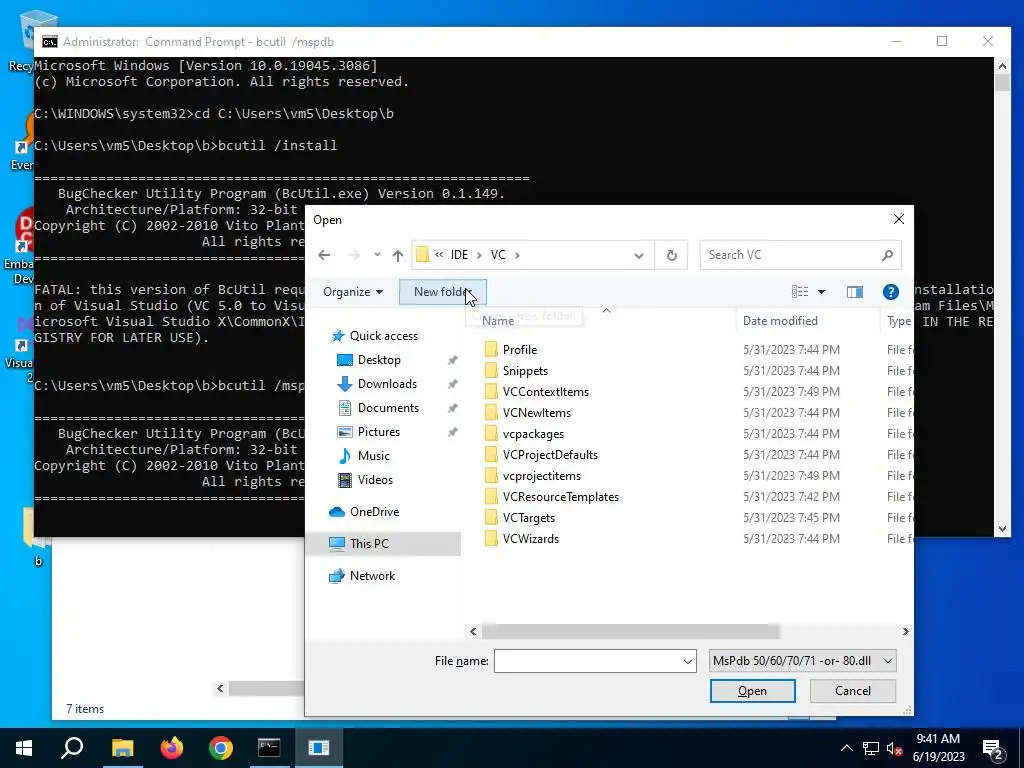Sort by Date modified column
Viewport: 1024px width, 768px height.
780,321
